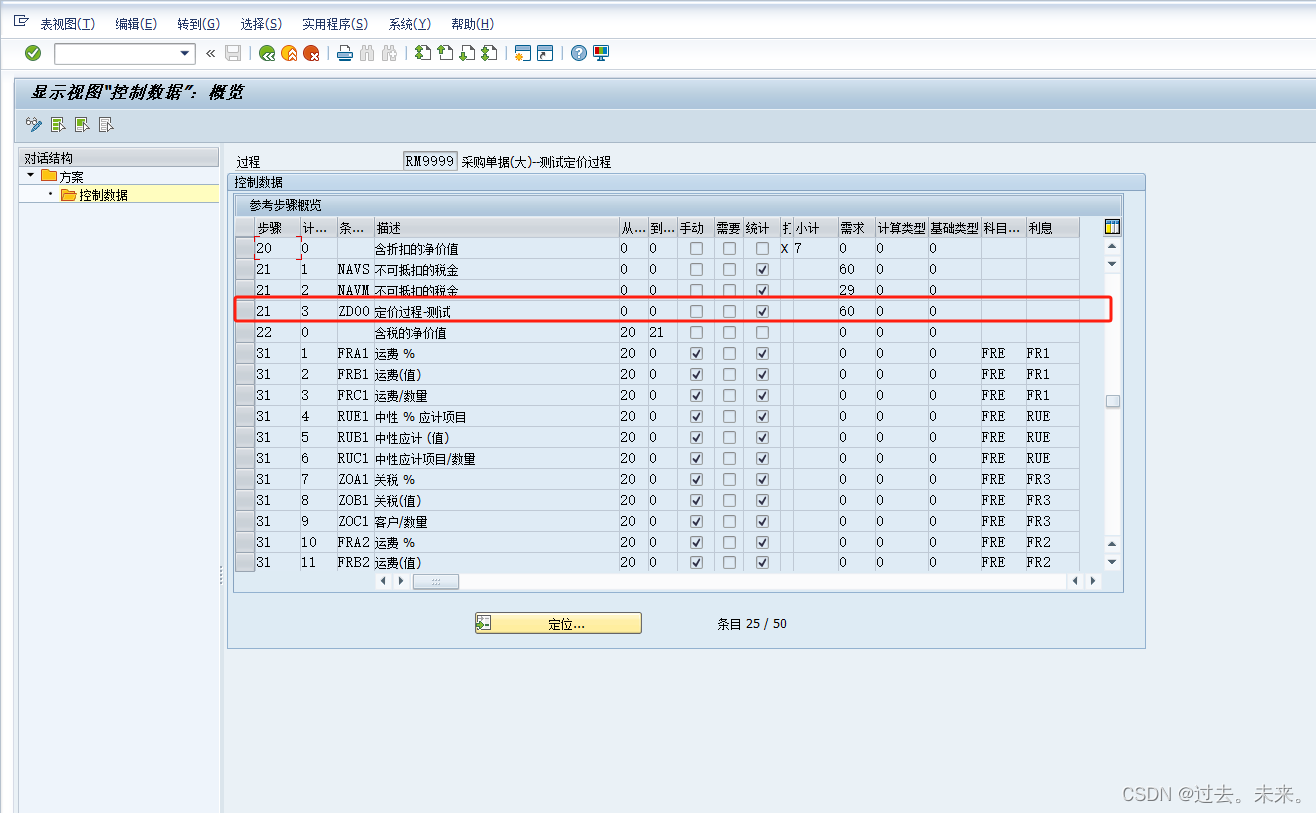This screenshot has height=813, width=1316.
Task: Open the 编辑(E) menu
Action: [x=136, y=24]
